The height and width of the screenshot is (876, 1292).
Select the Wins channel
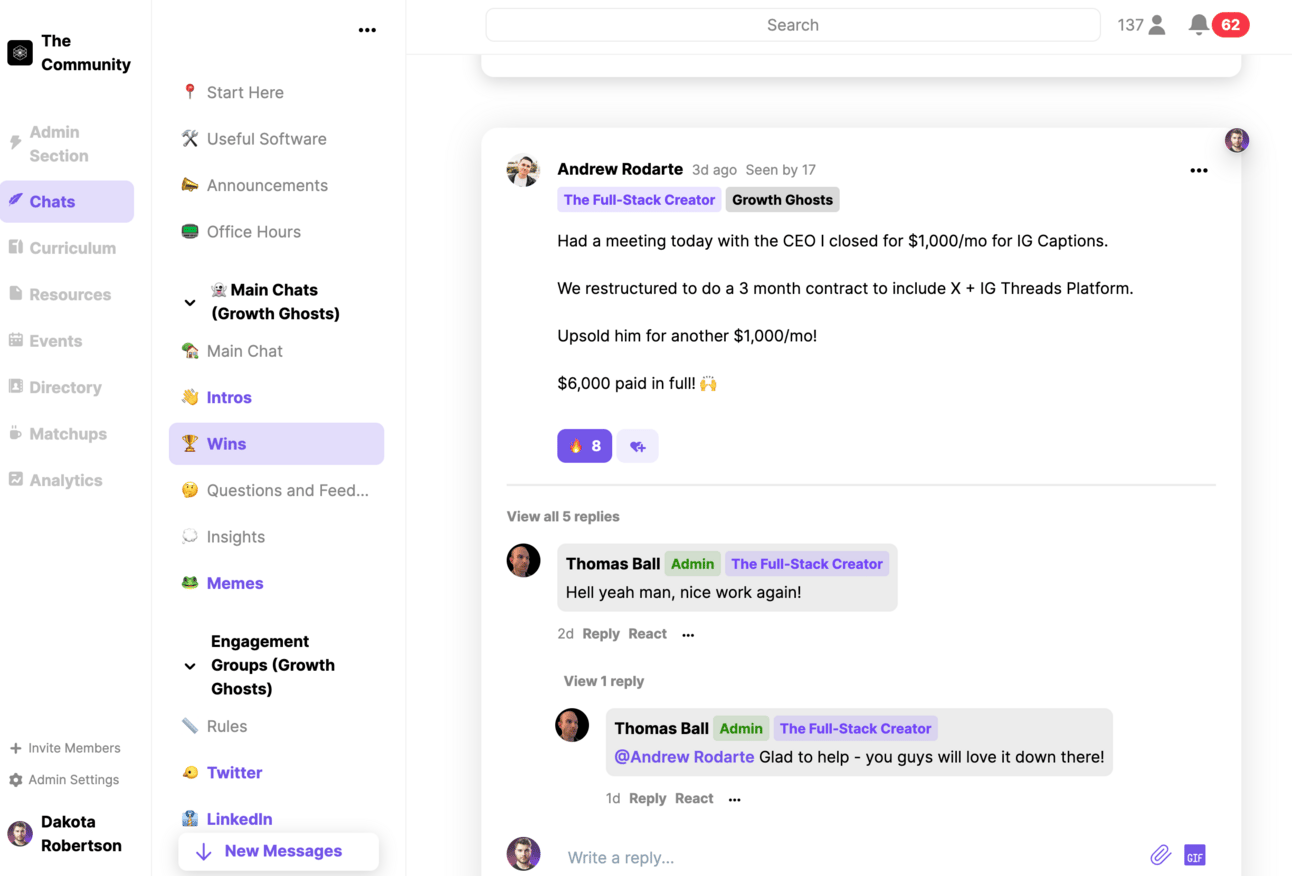pyautogui.click(x=276, y=444)
